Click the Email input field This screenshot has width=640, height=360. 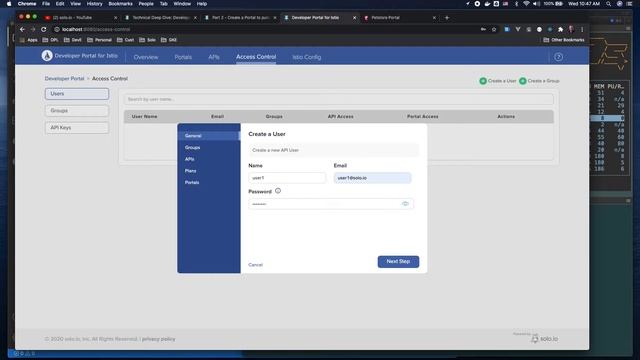pos(372,178)
